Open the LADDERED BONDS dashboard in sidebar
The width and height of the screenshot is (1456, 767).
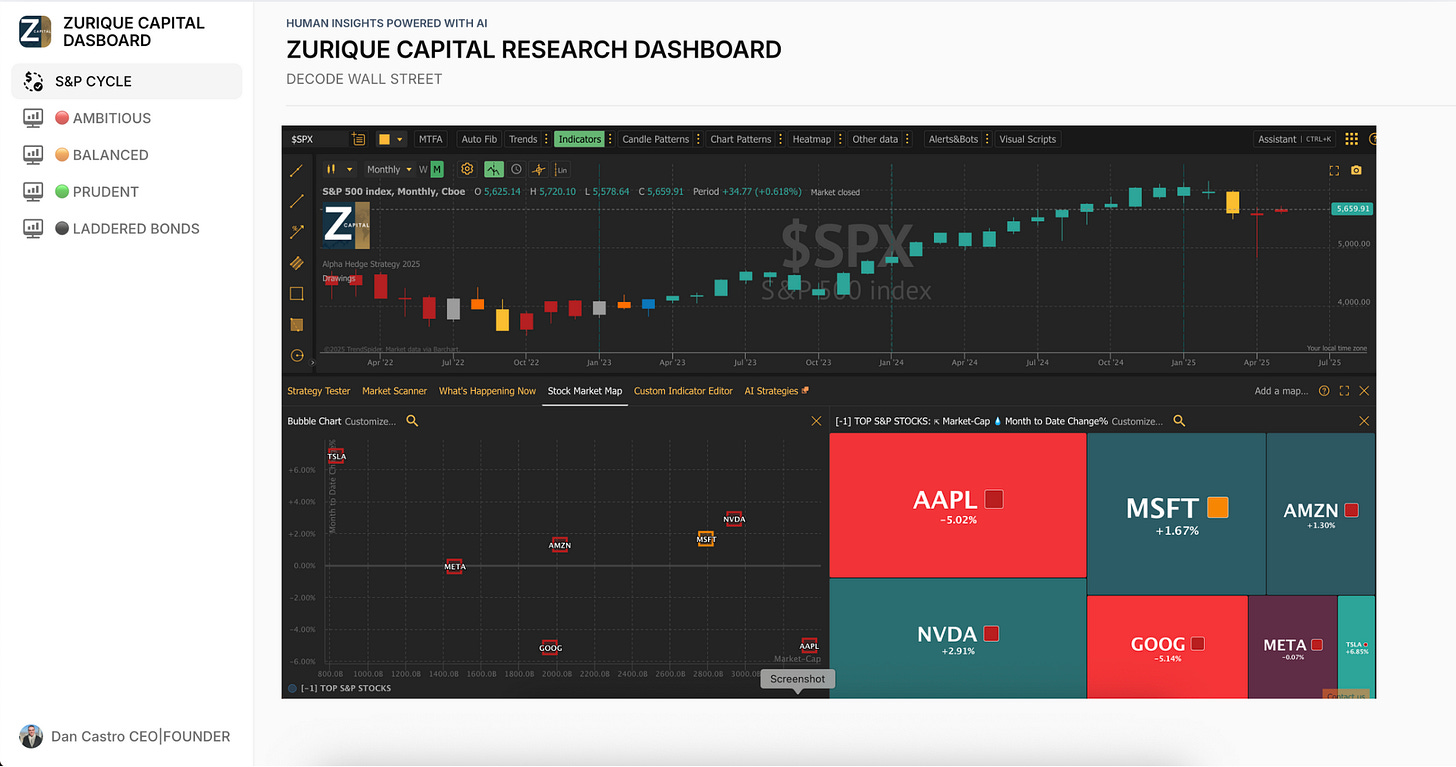(x=127, y=229)
